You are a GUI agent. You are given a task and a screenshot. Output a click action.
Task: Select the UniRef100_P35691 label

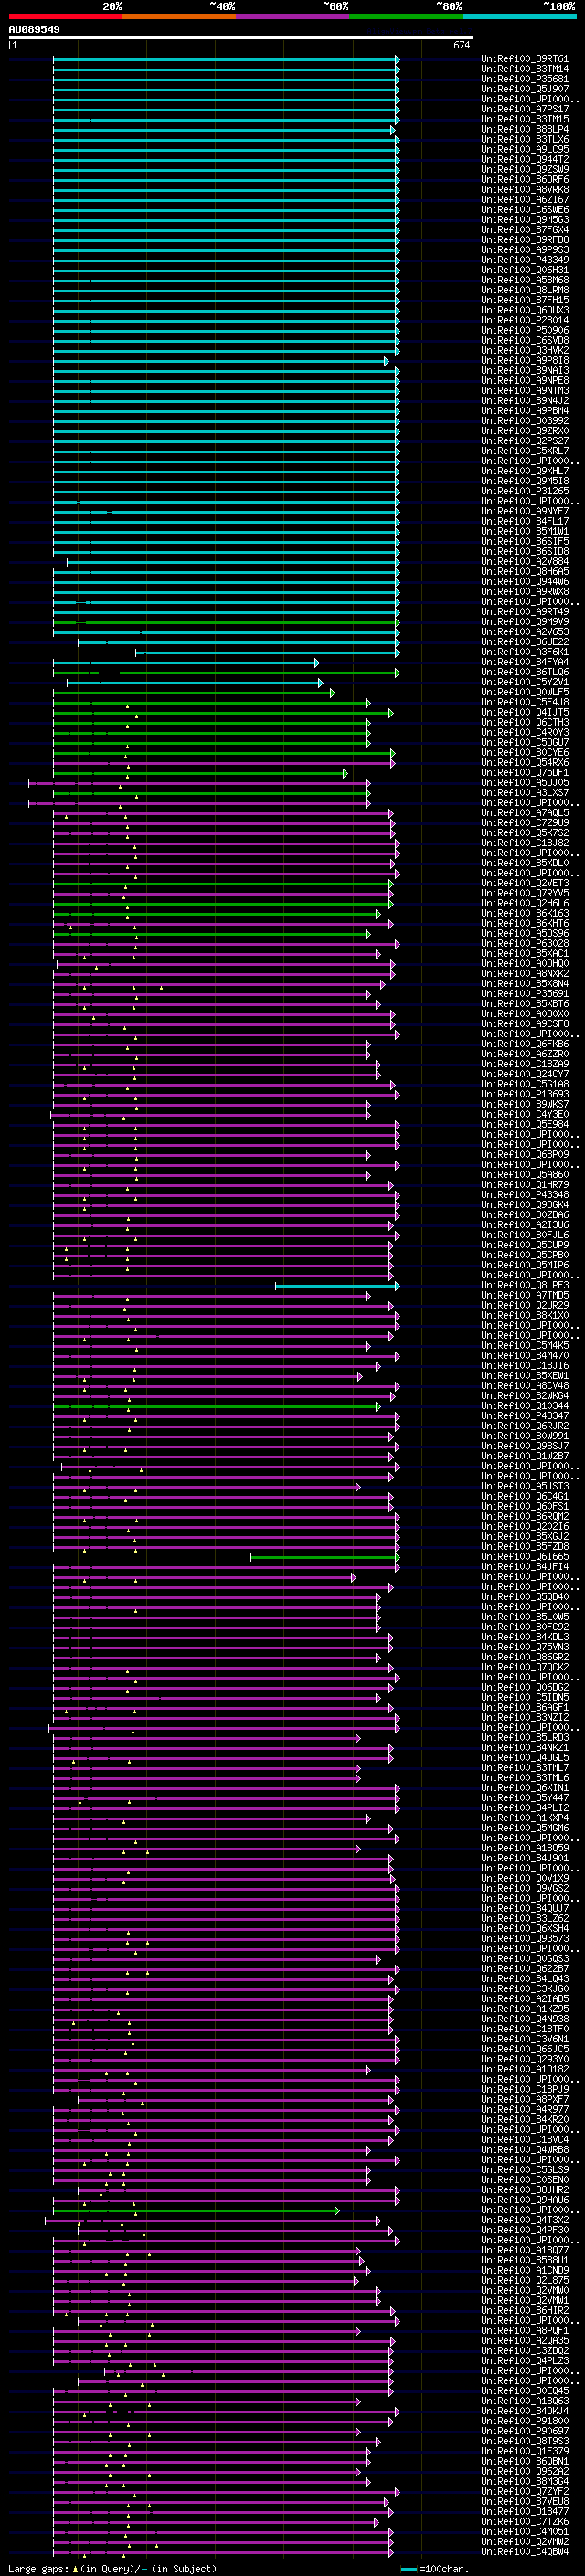[524, 993]
